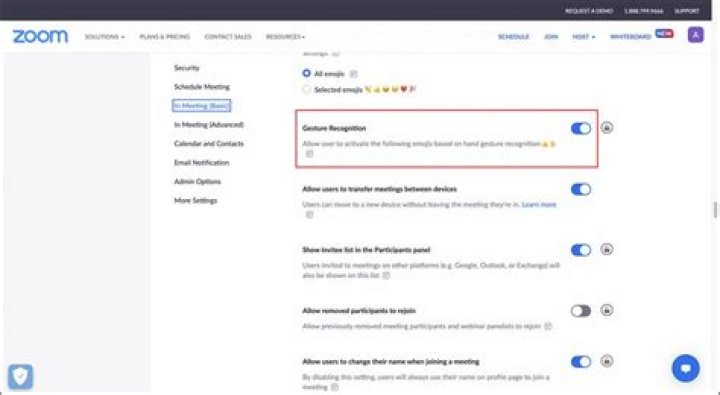This screenshot has height=395, width=720.
Task: Expand the Host dropdown menu
Action: click(584, 37)
